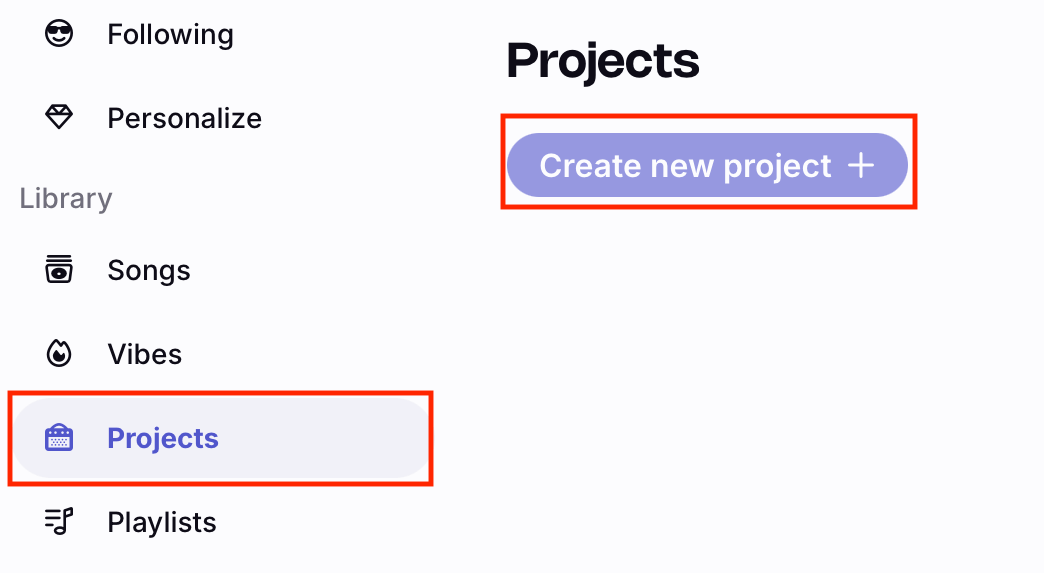Click the Library section header
Screen dimensions: 1044x573
[66, 198]
